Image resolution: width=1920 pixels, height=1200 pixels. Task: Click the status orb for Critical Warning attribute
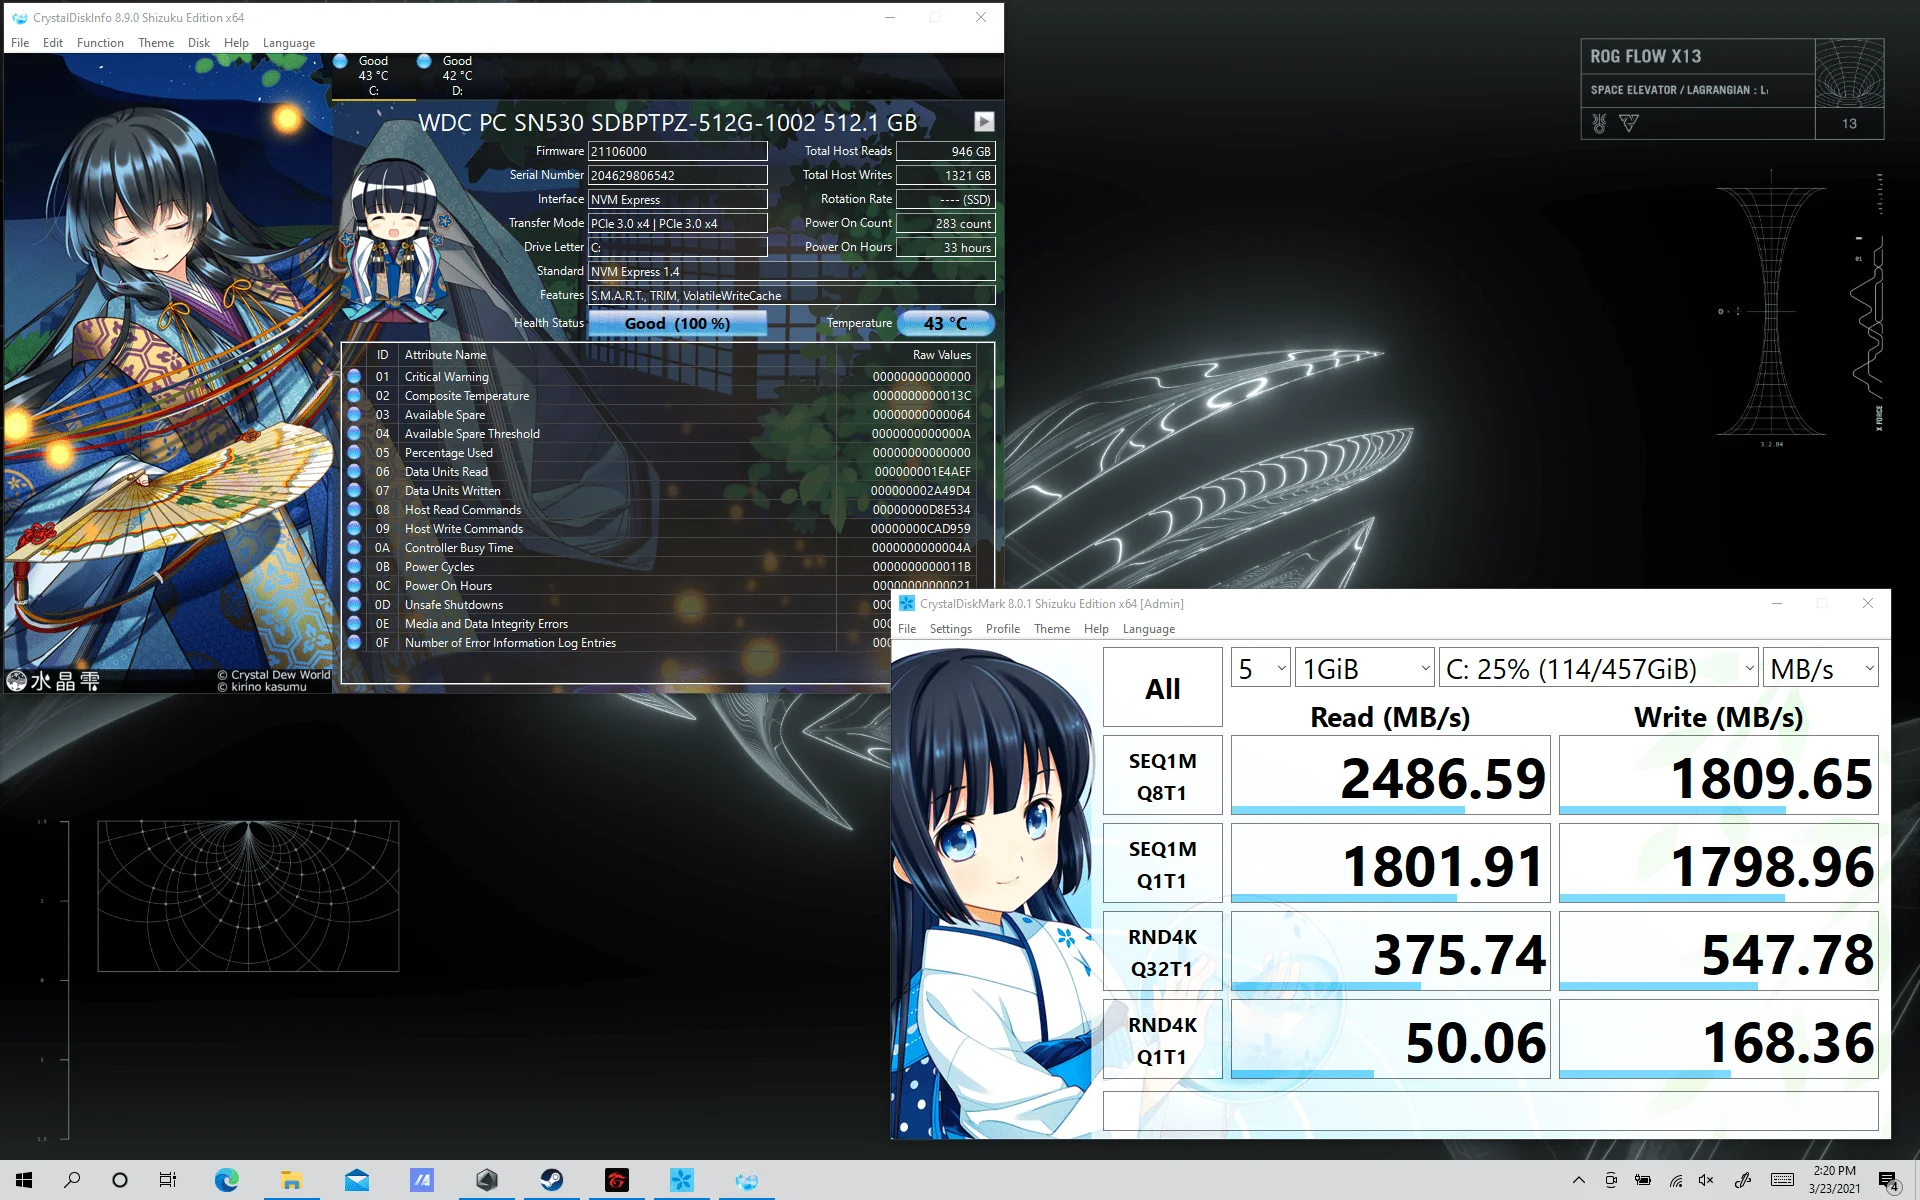(x=354, y=377)
